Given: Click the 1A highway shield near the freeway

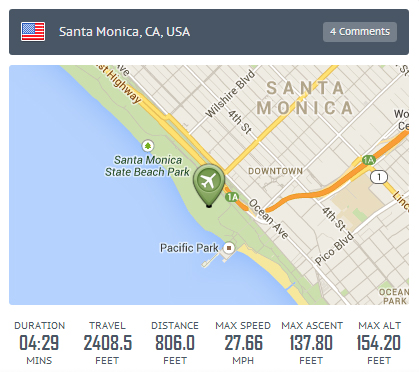Looking at the screenshot, I should tap(369, 160).
